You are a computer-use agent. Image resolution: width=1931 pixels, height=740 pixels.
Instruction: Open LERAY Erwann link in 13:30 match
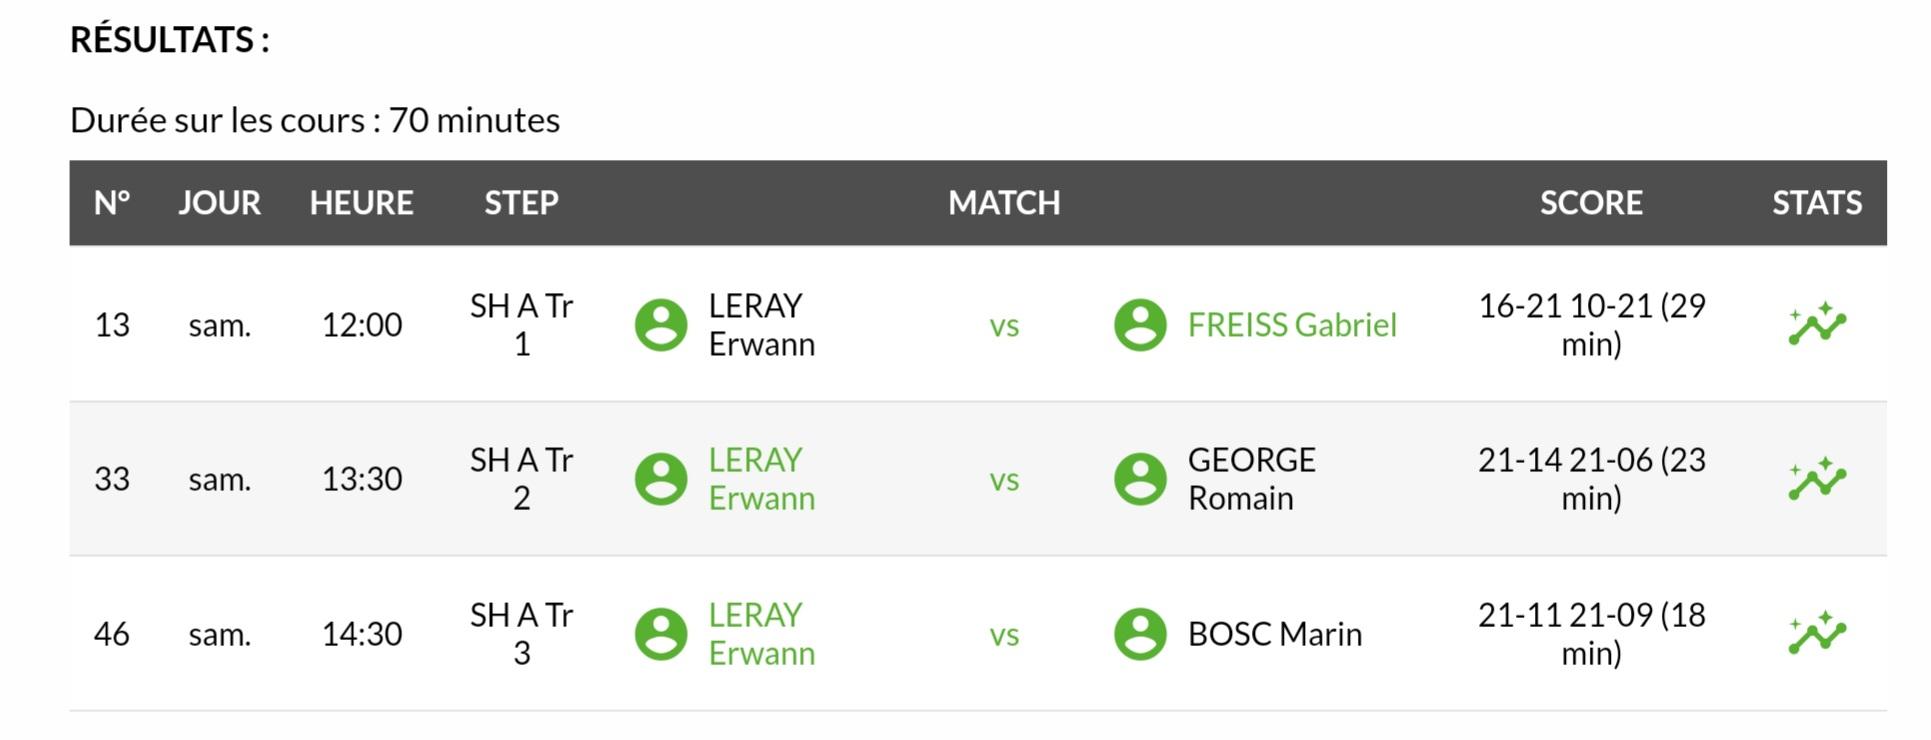click(x=761, y=479)
